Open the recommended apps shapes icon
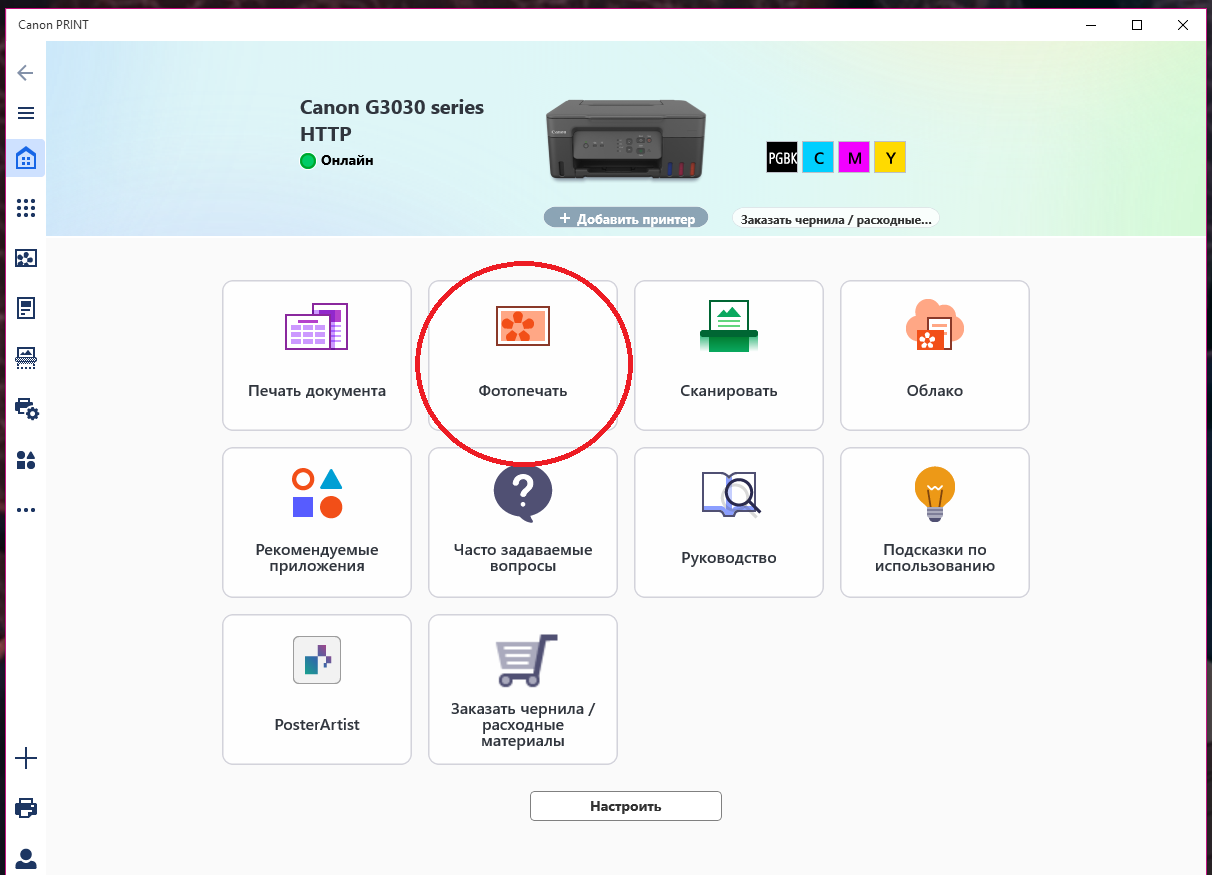Viewport: 1212px width, 875px height. point(26,460)
